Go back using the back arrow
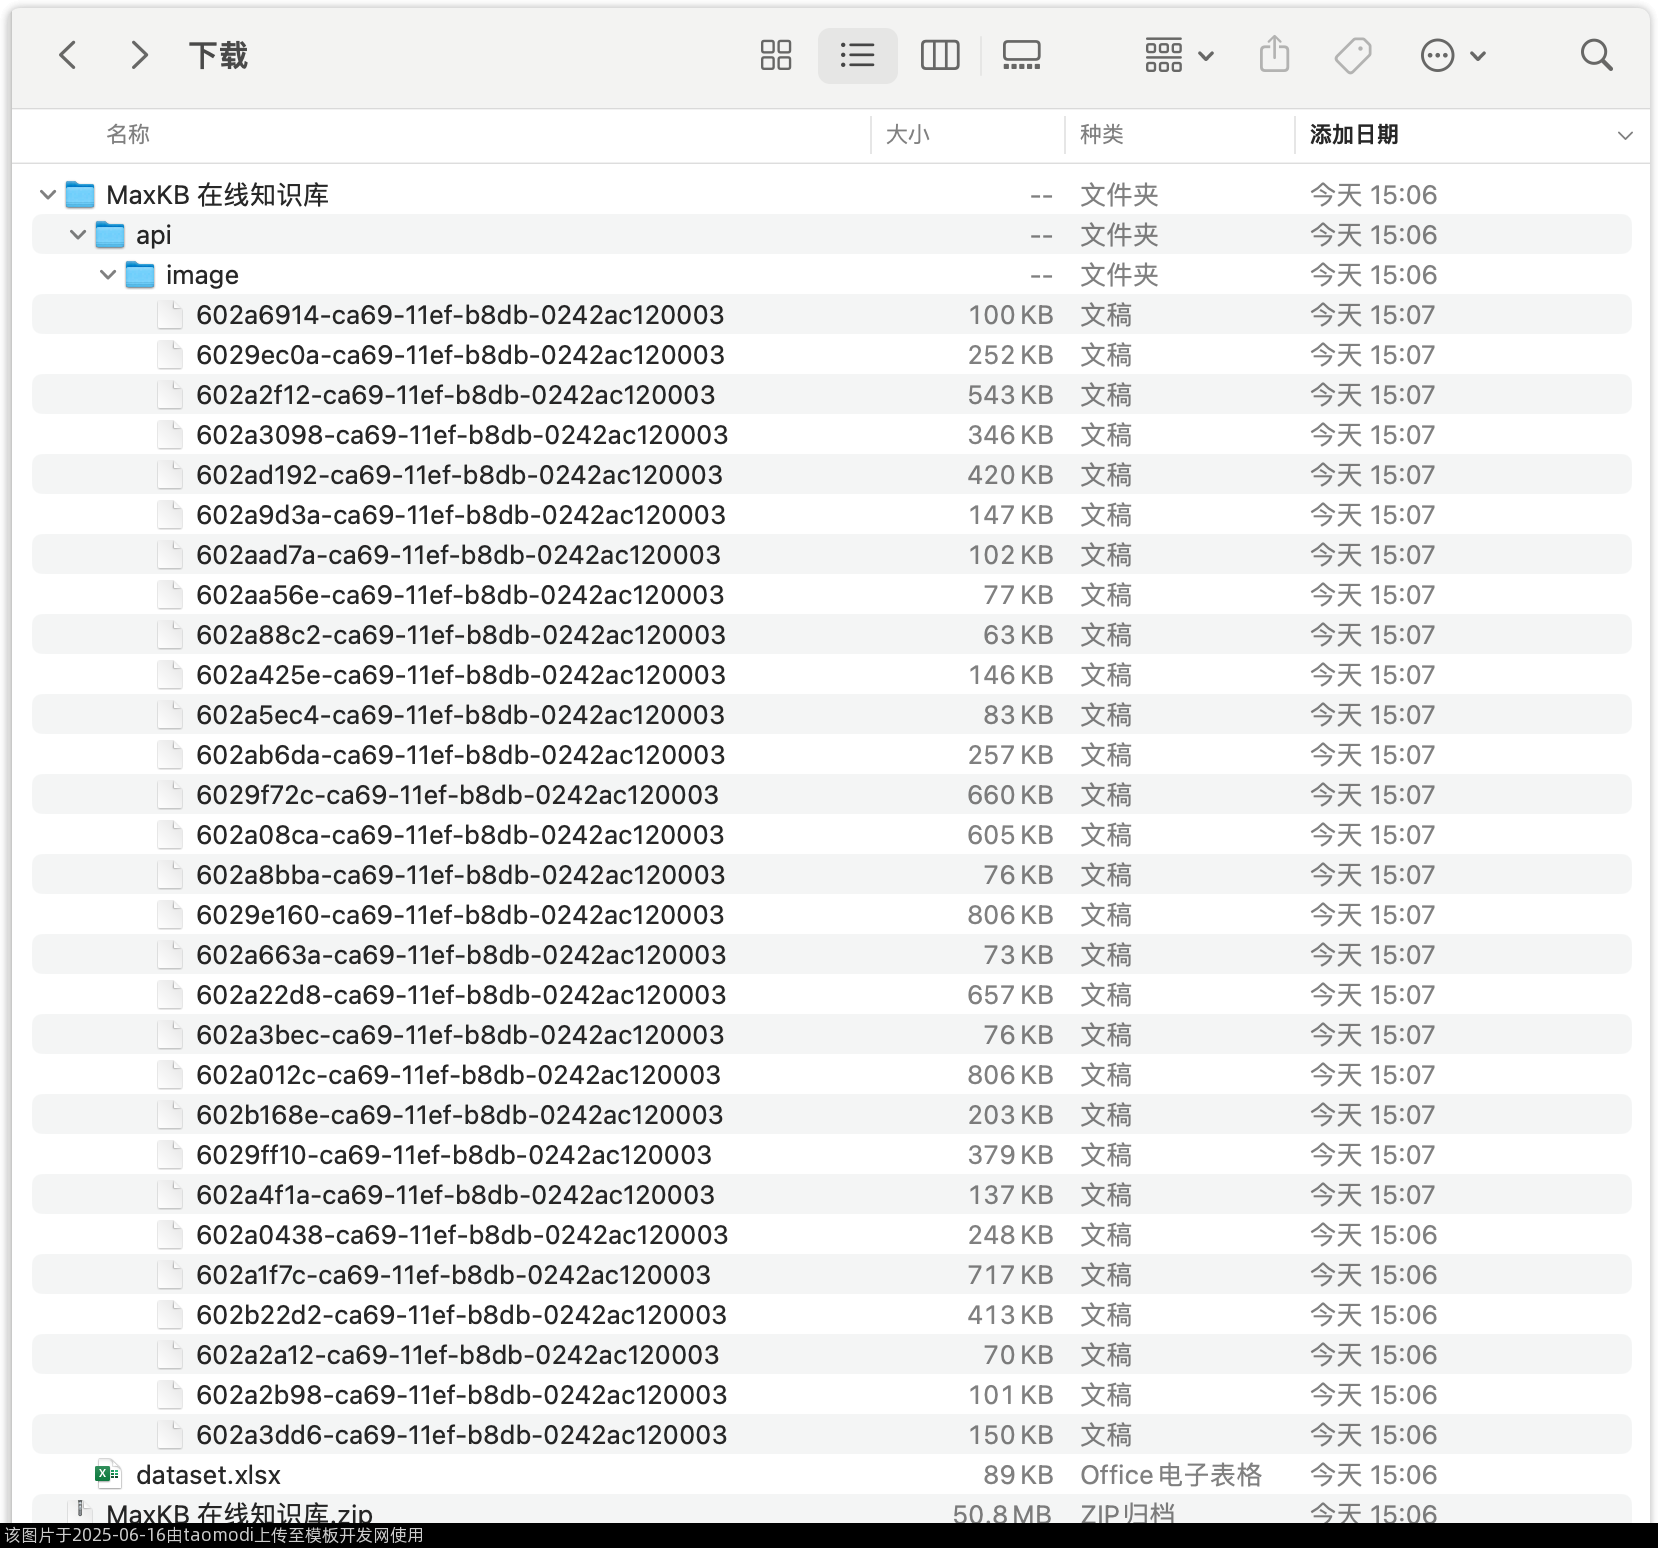 tap(68, 55)
